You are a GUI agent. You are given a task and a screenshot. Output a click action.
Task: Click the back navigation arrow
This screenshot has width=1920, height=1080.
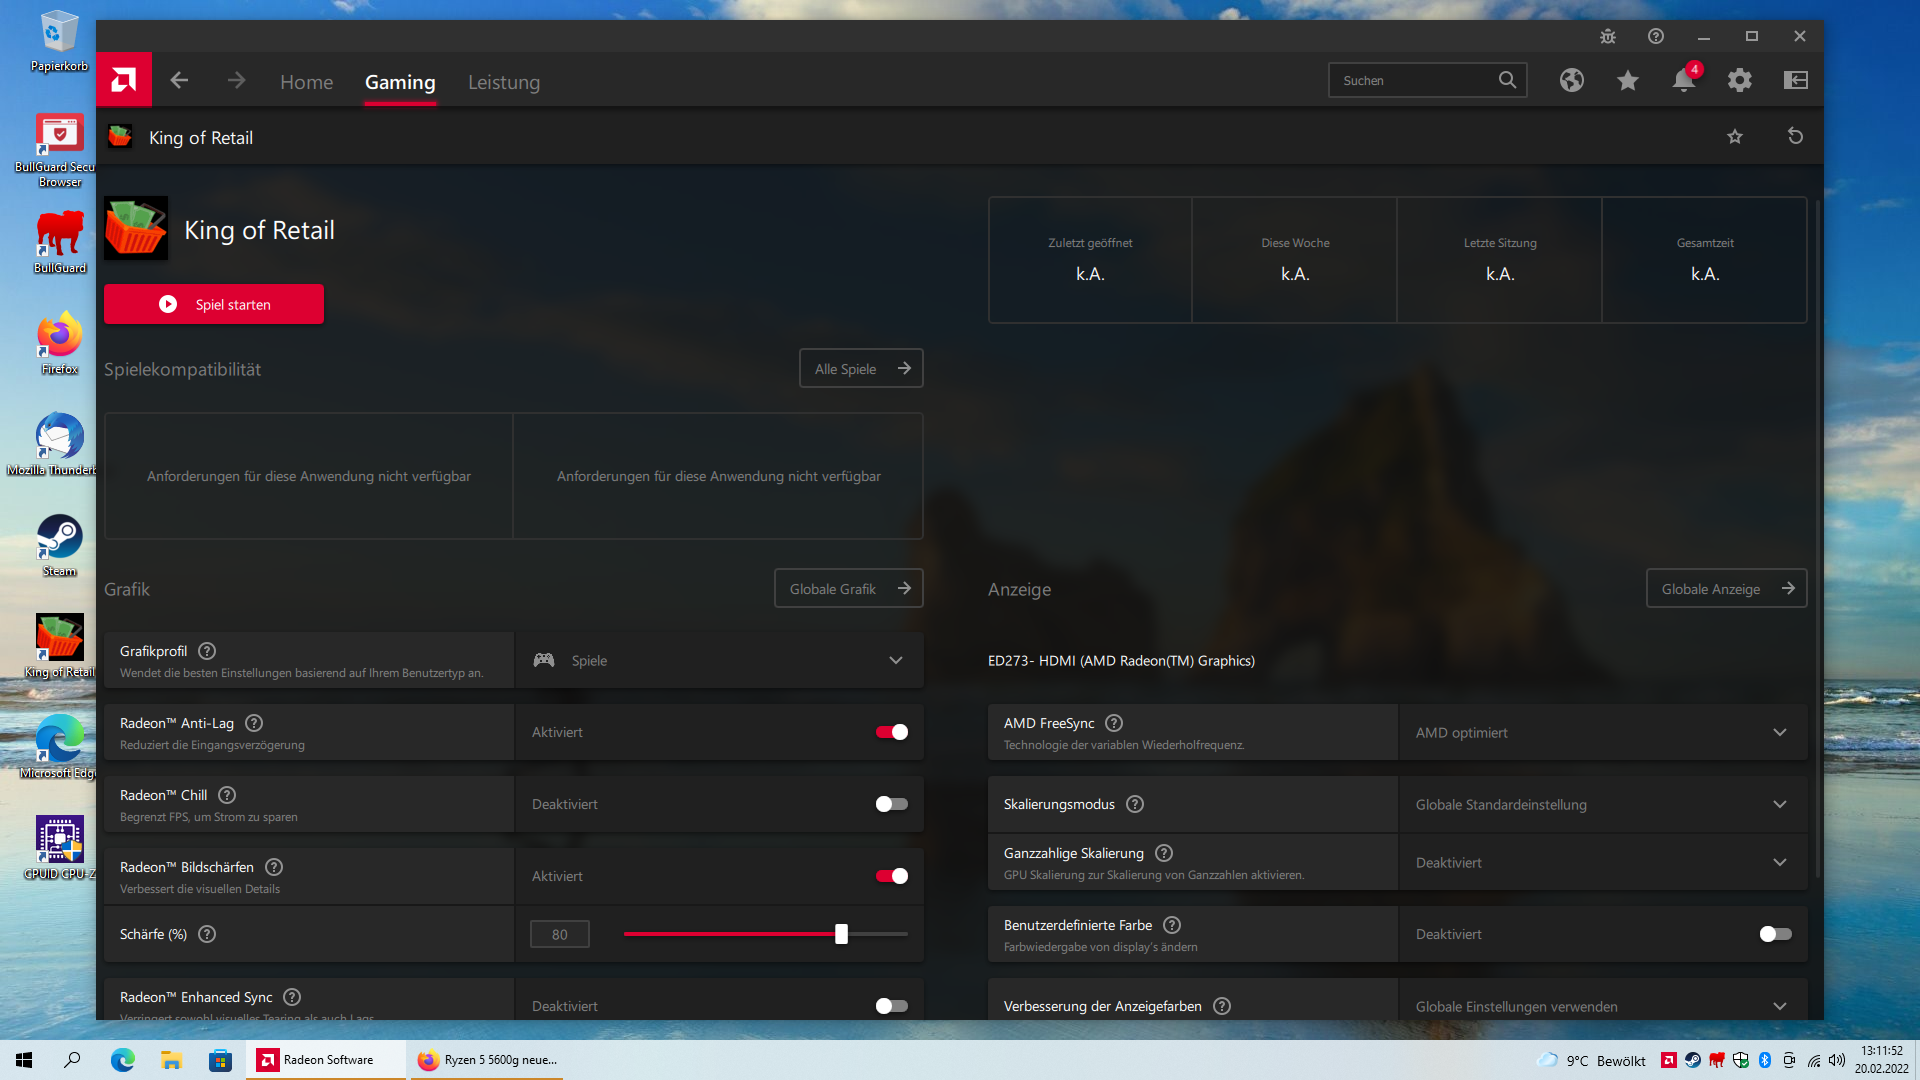click(179, 81)
